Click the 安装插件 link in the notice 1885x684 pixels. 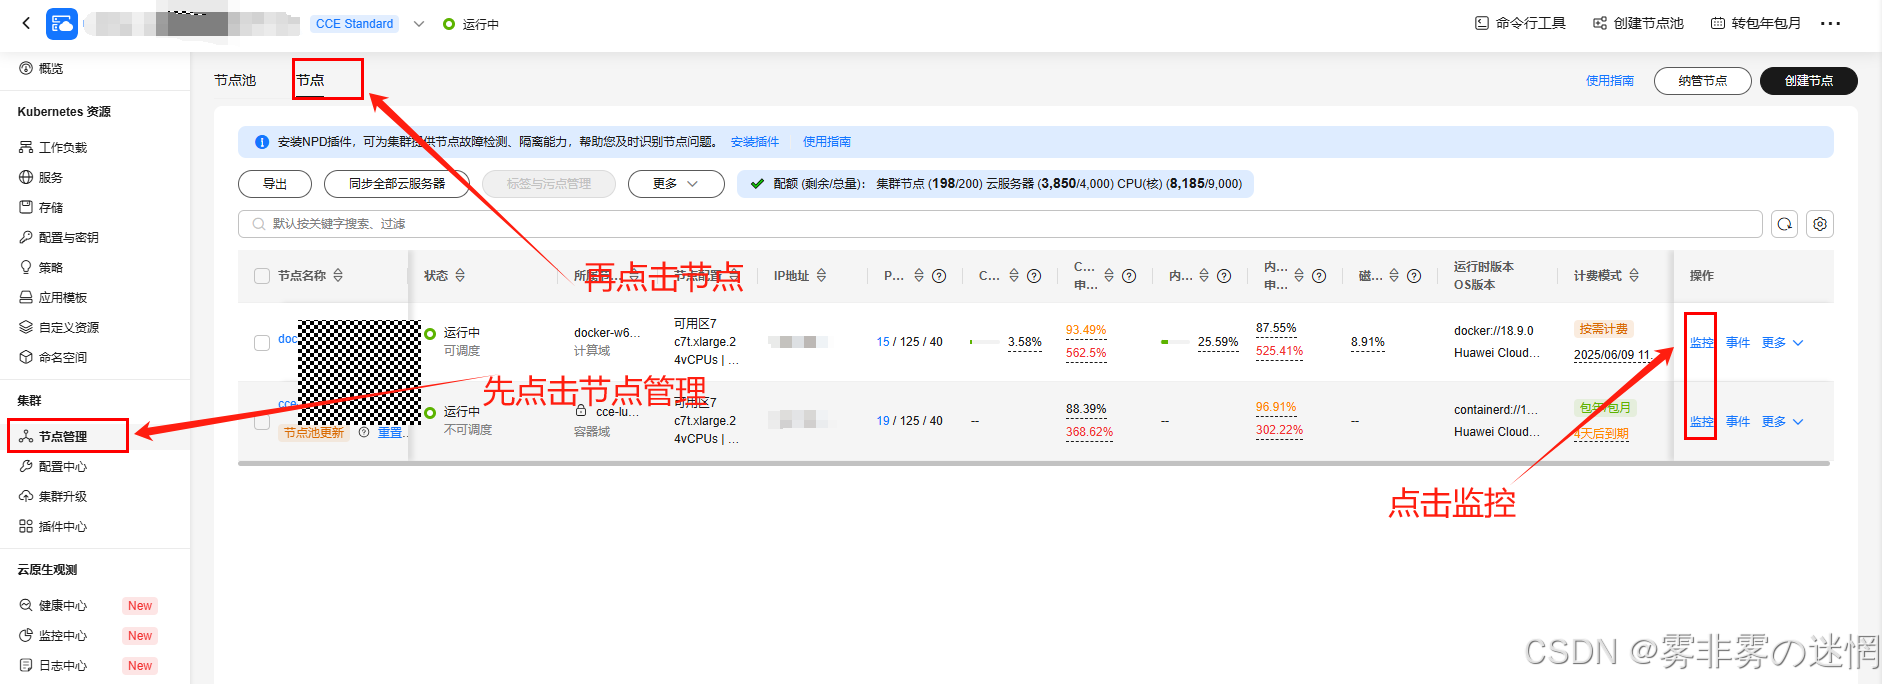pyautogui.click(x=754, y=142)
